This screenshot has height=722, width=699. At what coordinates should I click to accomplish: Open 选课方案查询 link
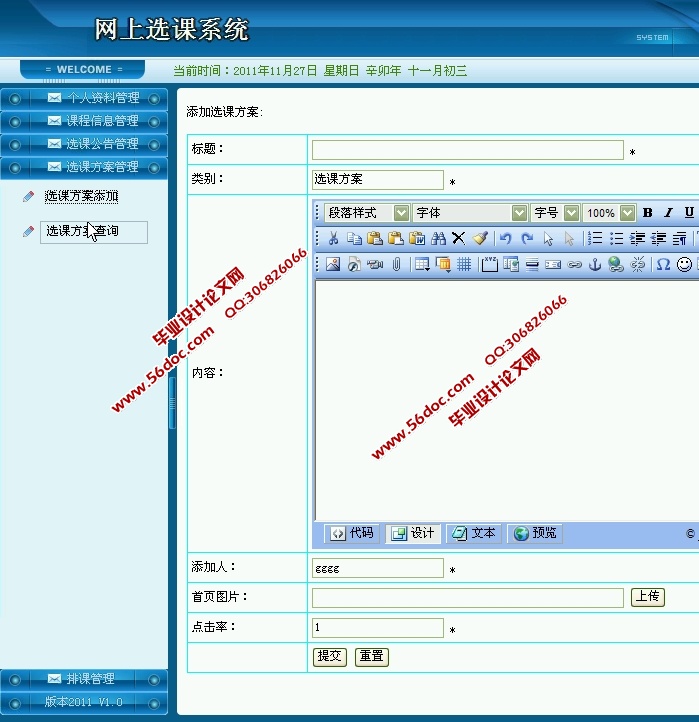click(93, 232)
